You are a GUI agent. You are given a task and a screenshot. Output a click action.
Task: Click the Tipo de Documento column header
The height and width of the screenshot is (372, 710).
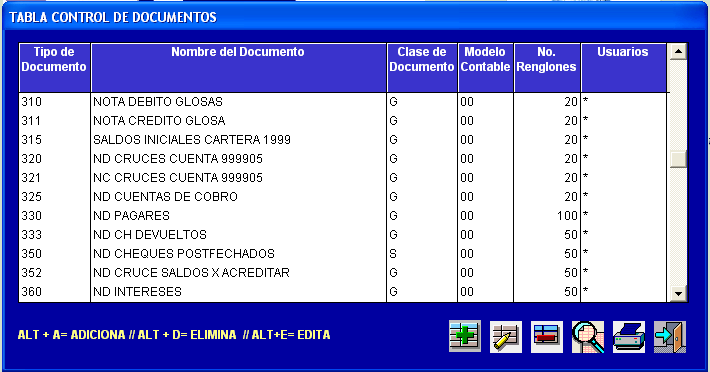pyautogui.click(x=54, y=68)
